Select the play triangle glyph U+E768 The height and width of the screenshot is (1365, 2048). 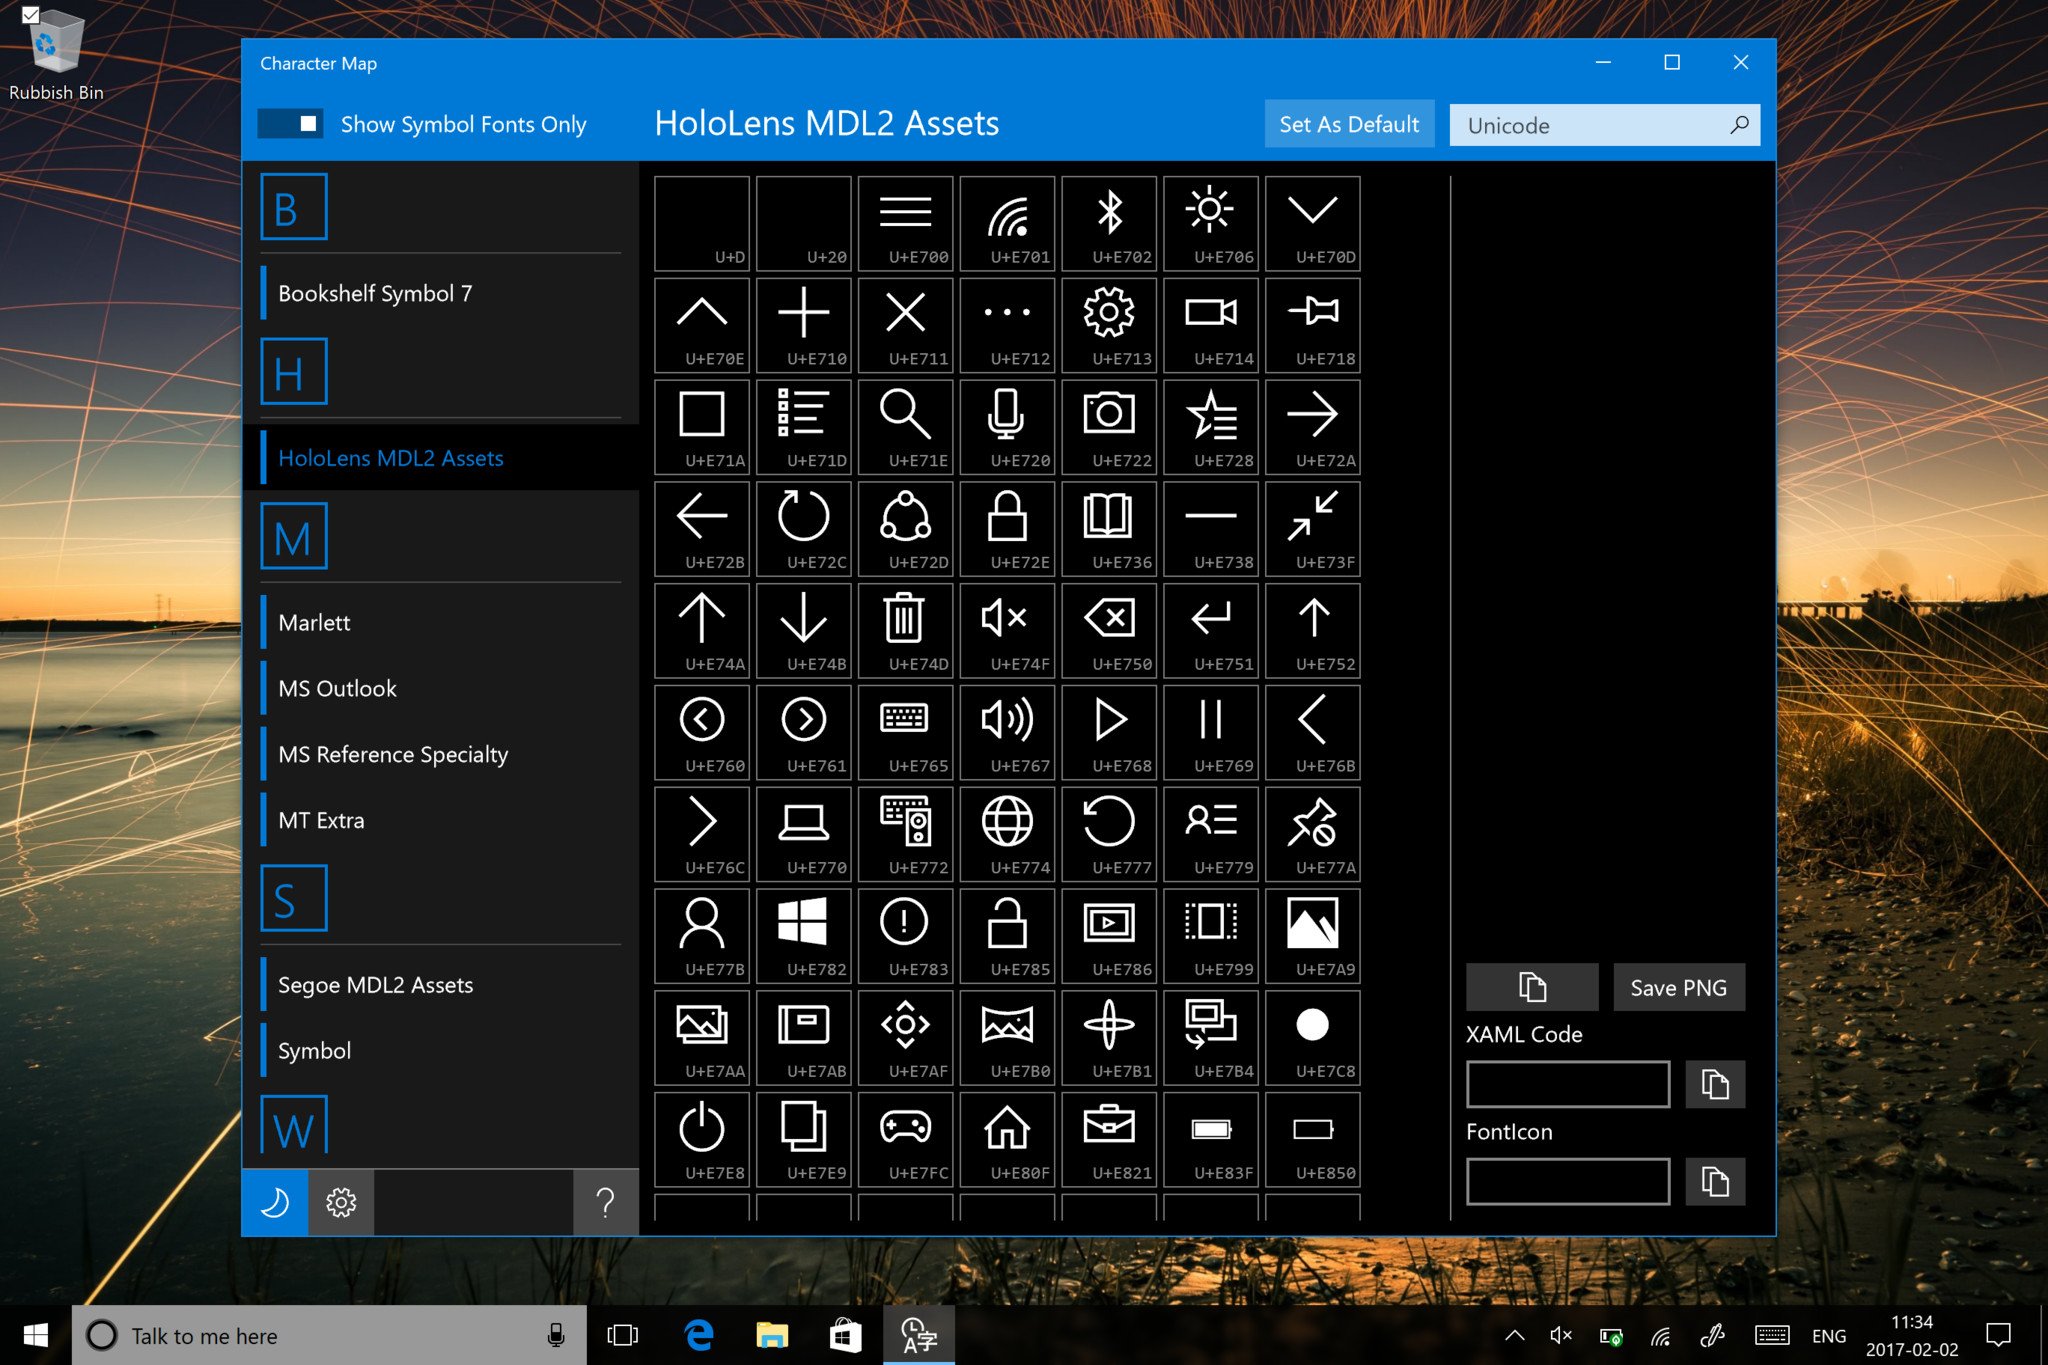1109,733
